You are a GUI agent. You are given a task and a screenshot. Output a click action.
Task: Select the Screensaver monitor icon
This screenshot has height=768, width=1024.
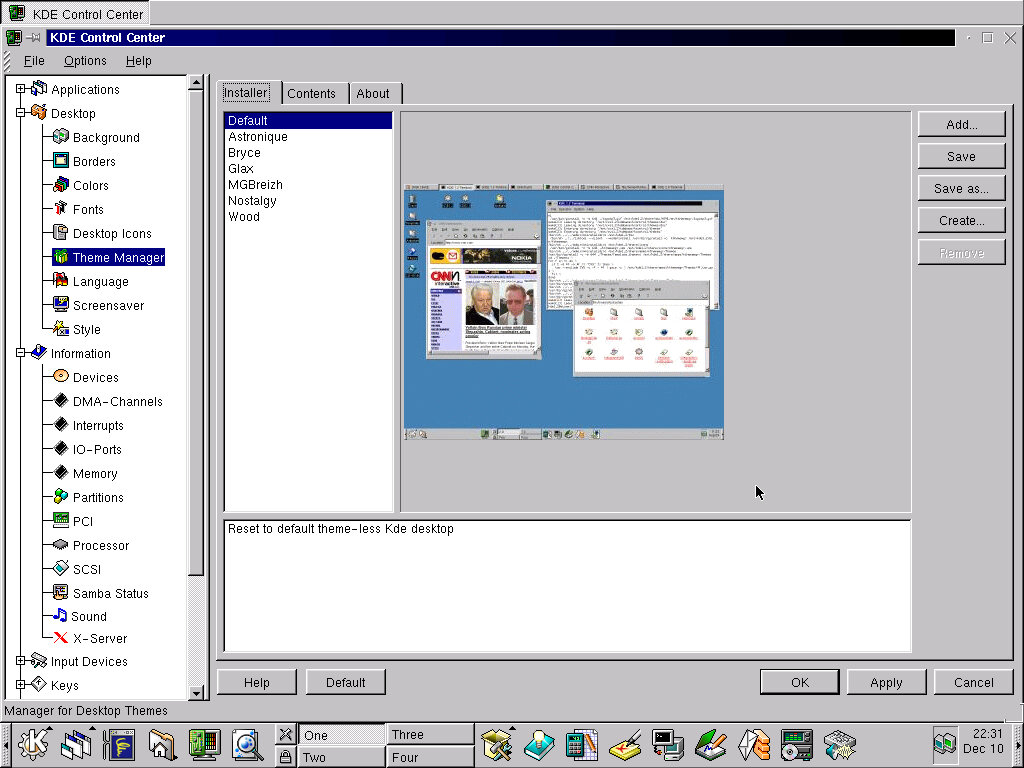coord(61,305)
